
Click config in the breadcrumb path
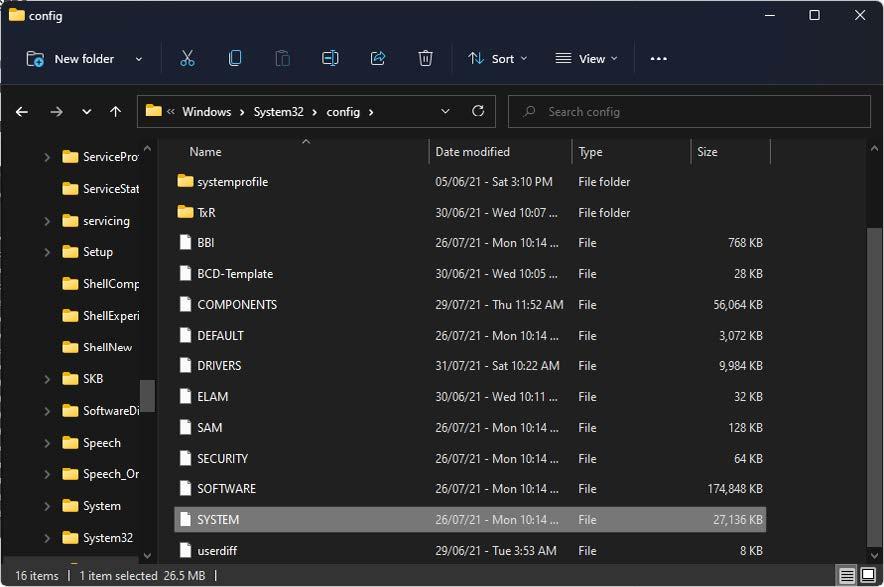[x=343, y=112]
